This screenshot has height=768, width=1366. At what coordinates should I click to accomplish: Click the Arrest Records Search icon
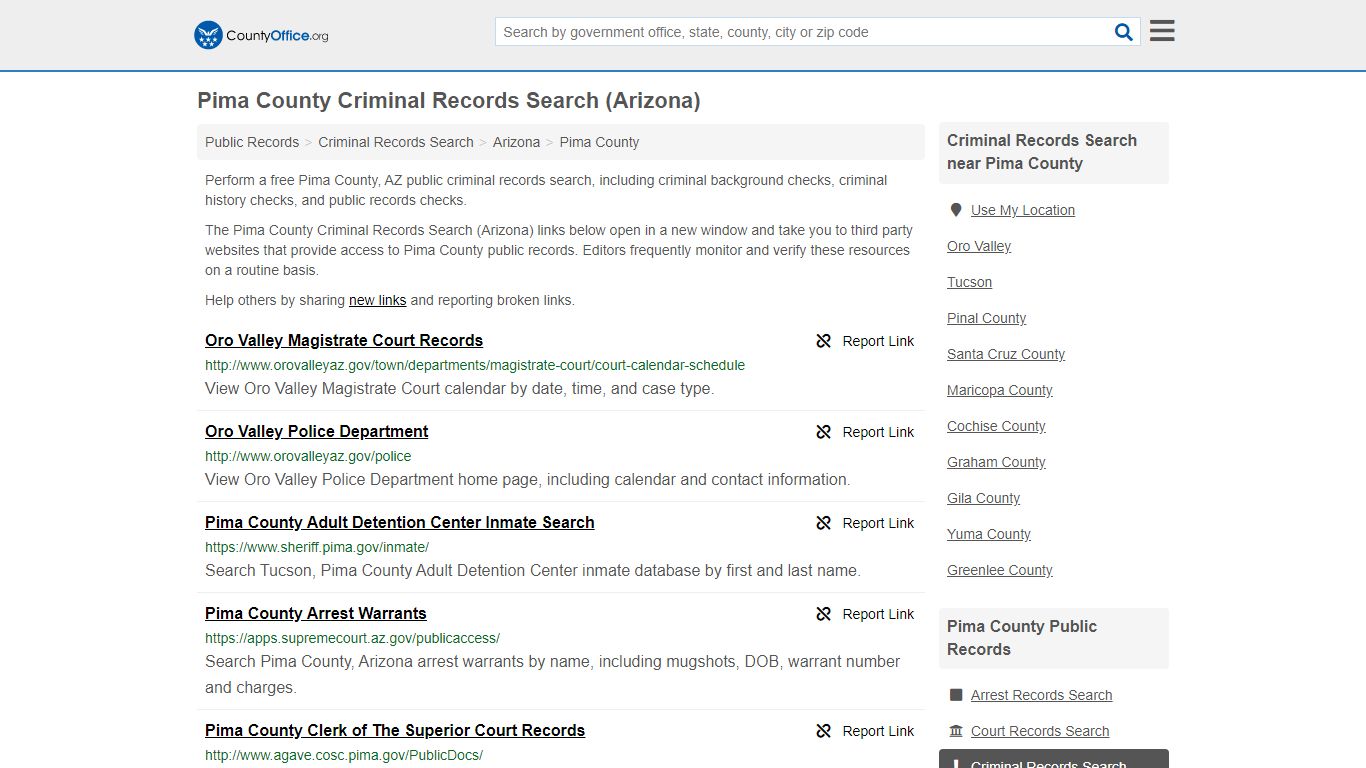[956, 695]
